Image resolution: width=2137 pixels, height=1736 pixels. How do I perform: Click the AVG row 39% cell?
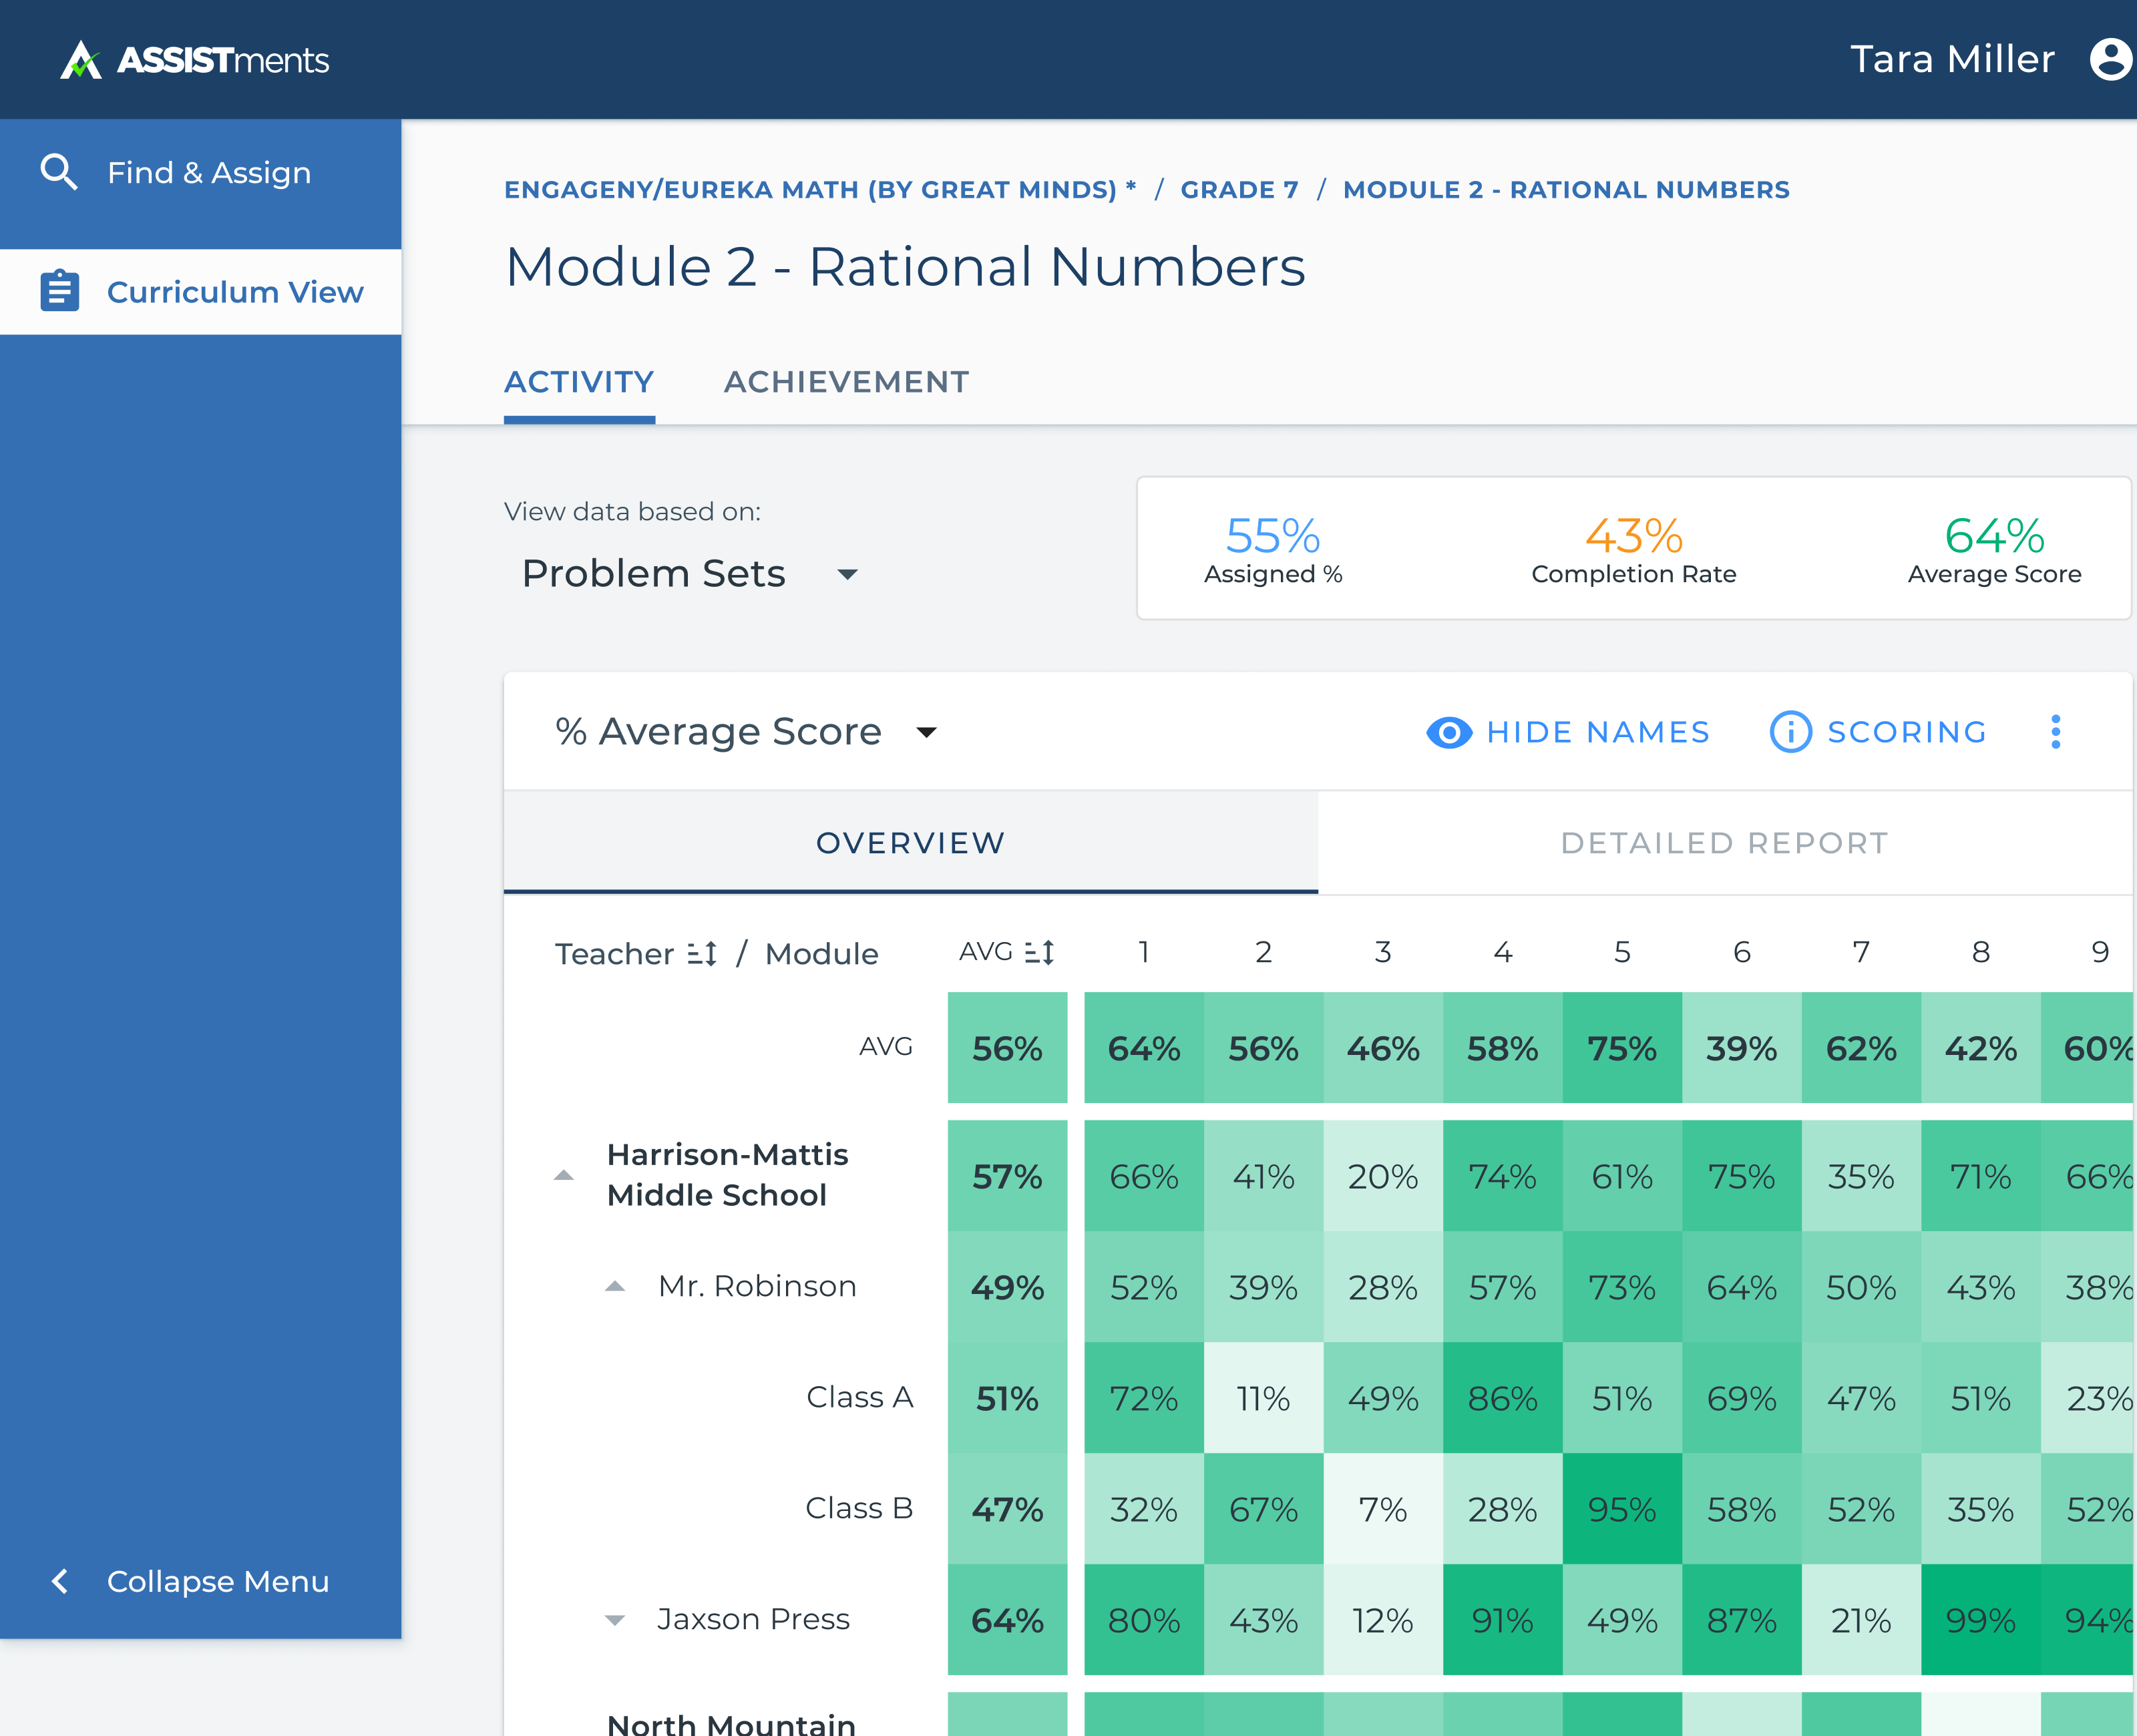point(1741,1048)
